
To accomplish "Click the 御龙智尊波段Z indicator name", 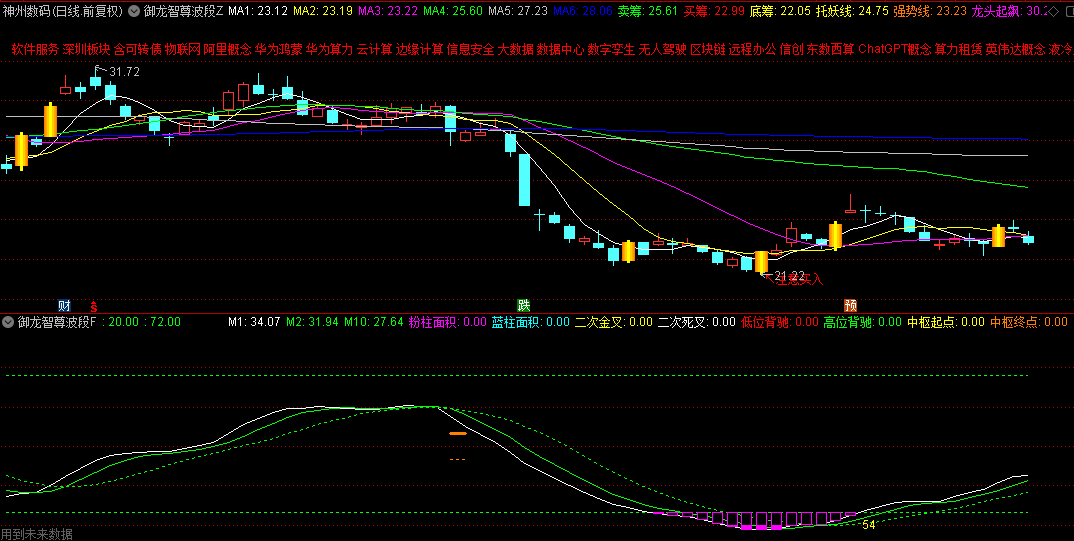I will 184,11.
